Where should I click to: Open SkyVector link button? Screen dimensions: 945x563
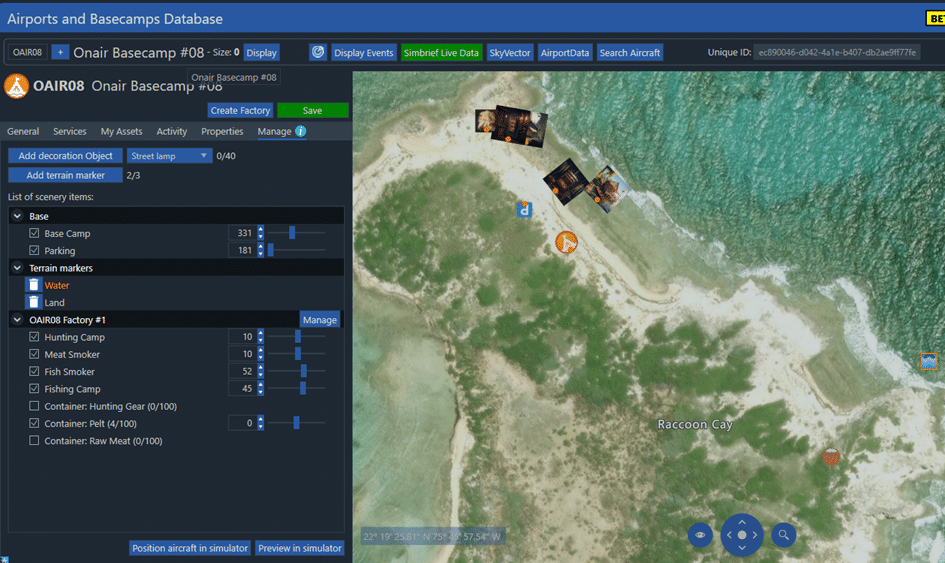[x=509, y=52]
